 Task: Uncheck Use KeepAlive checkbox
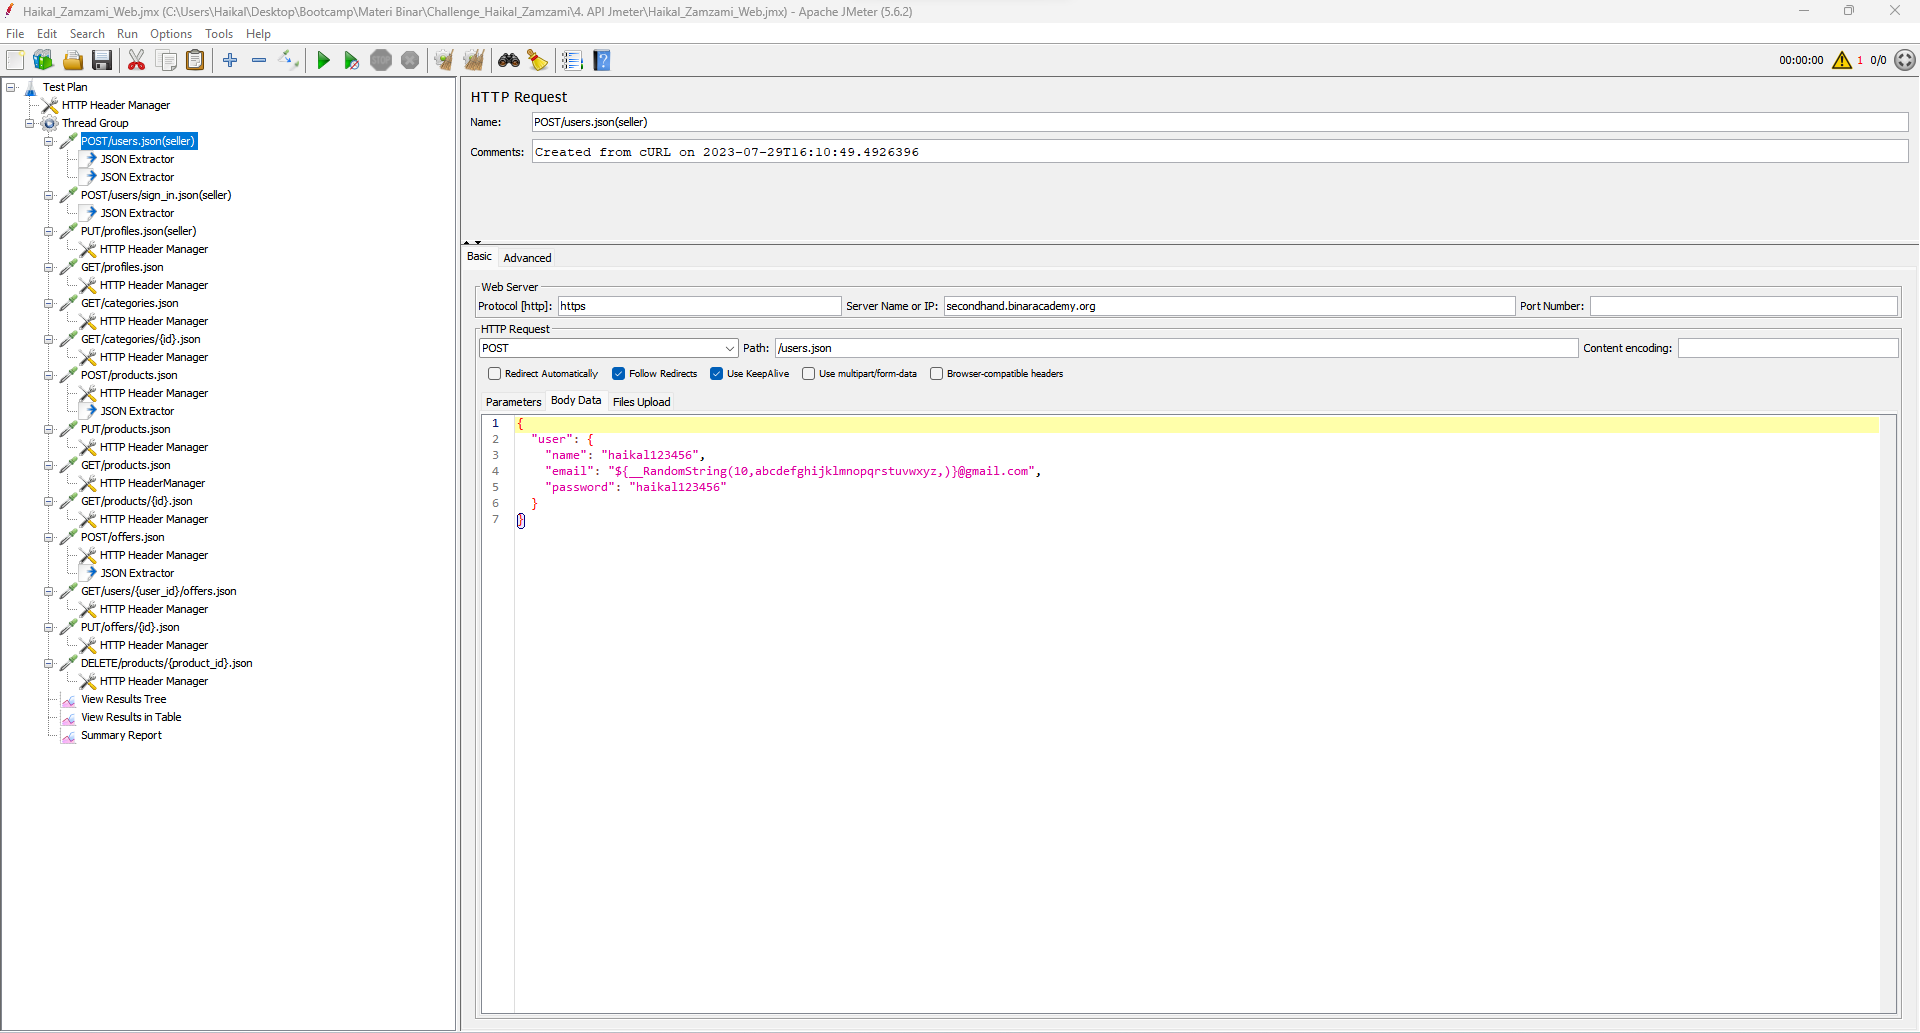(x=717, y=374)
